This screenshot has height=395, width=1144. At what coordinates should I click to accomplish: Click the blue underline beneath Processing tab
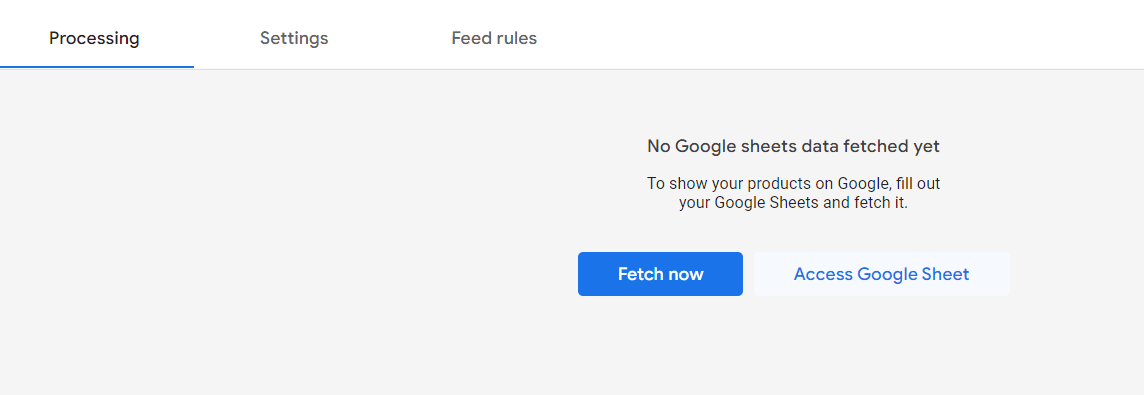[97, 66]
